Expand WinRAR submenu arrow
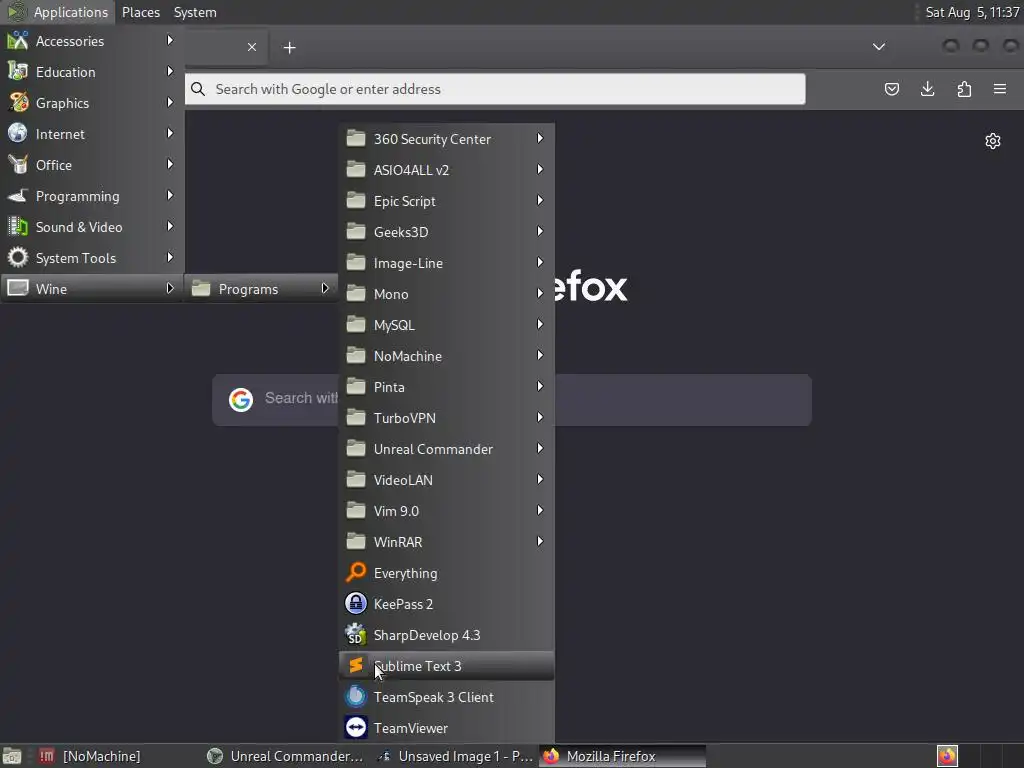1024x768 pixels. [x=540, y=541]
